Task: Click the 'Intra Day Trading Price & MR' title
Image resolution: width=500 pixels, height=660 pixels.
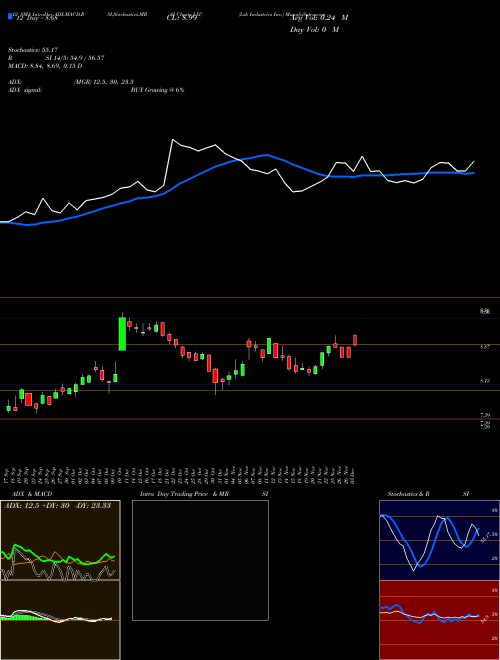Action: tap(184, 494)
